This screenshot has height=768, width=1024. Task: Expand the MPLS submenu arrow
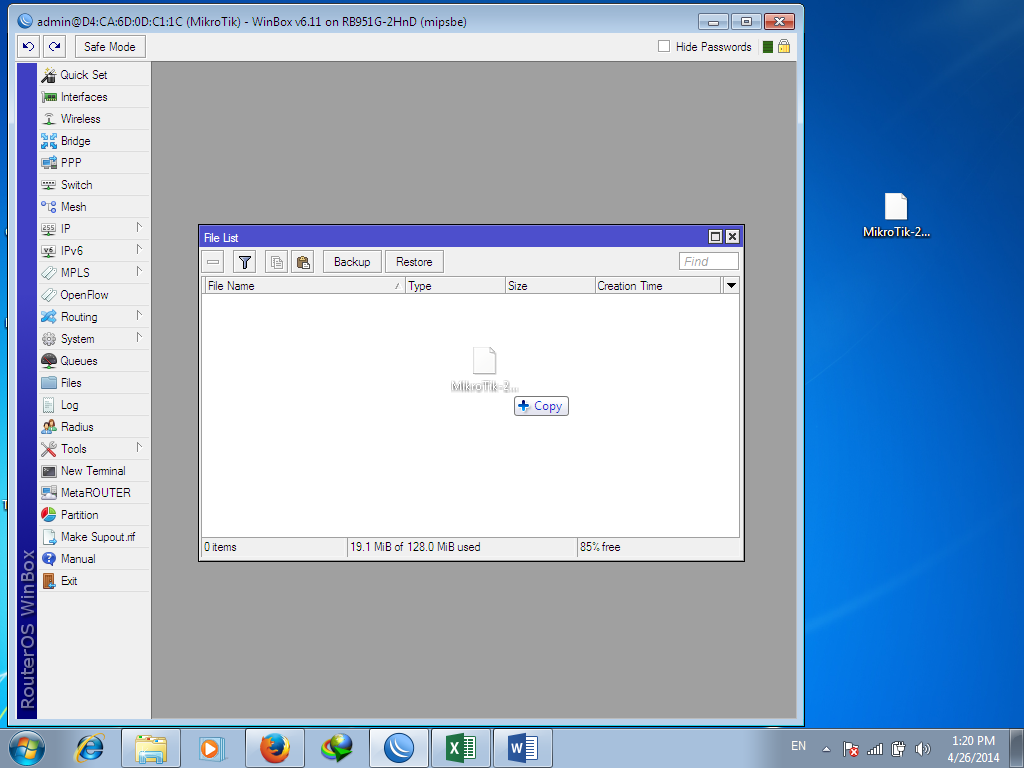[139, 271]
